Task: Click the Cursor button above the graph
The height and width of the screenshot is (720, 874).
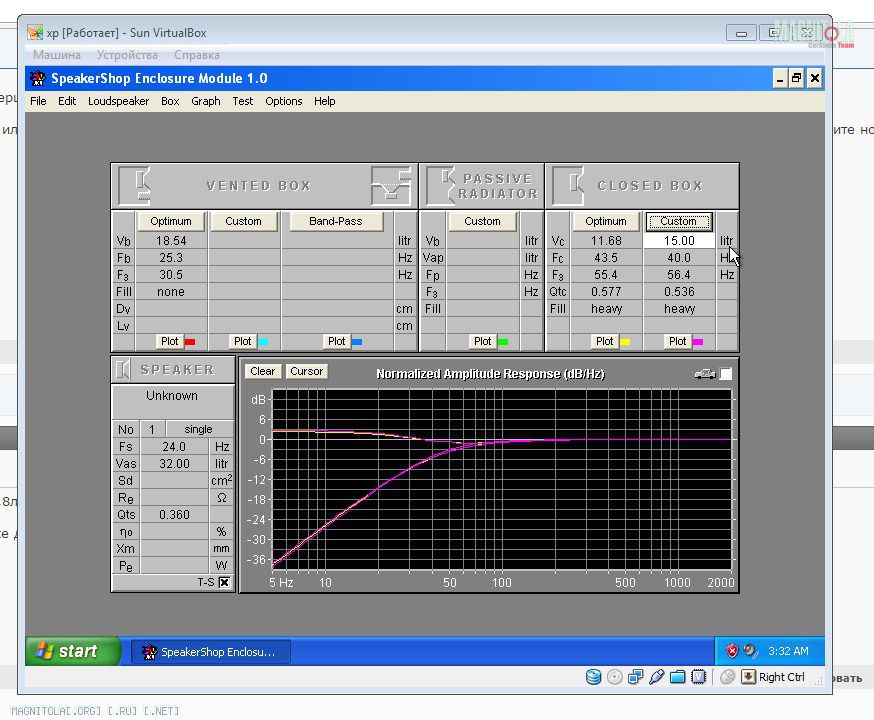Action: [x=306, y=371]
